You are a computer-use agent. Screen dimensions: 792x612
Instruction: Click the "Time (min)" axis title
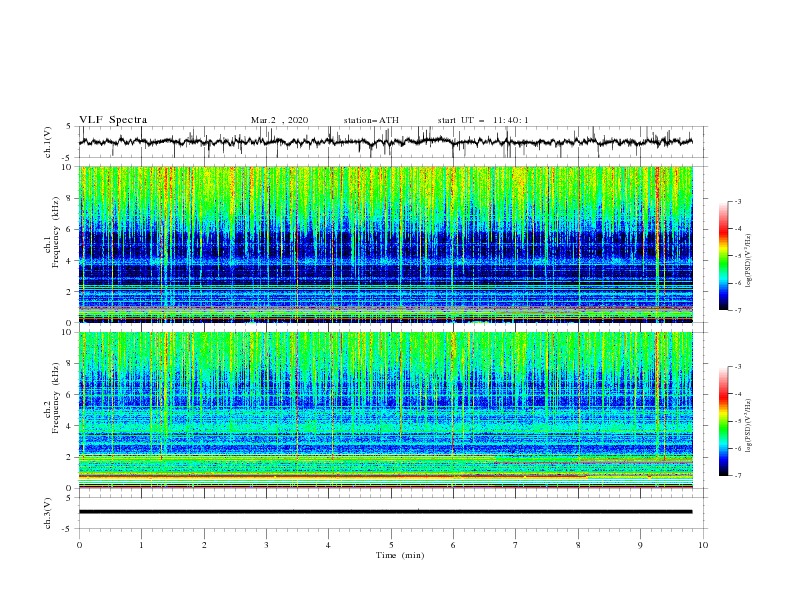click(400, 555)
